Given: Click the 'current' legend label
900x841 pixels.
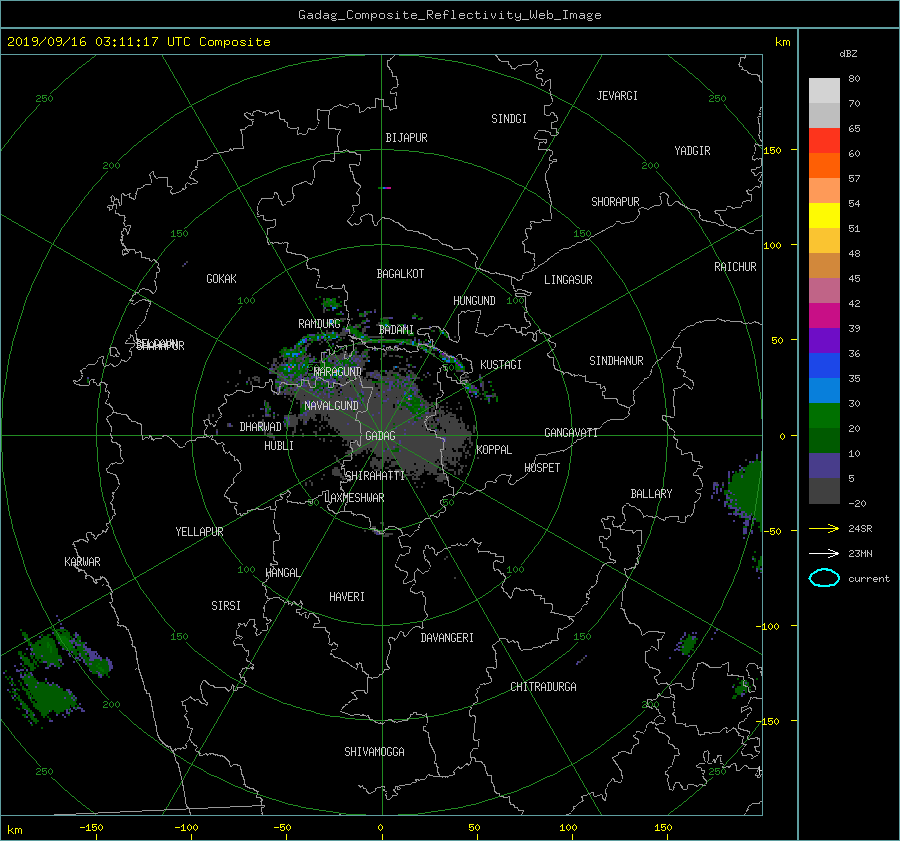Looking at the screenshot, I should click(869, 579).
